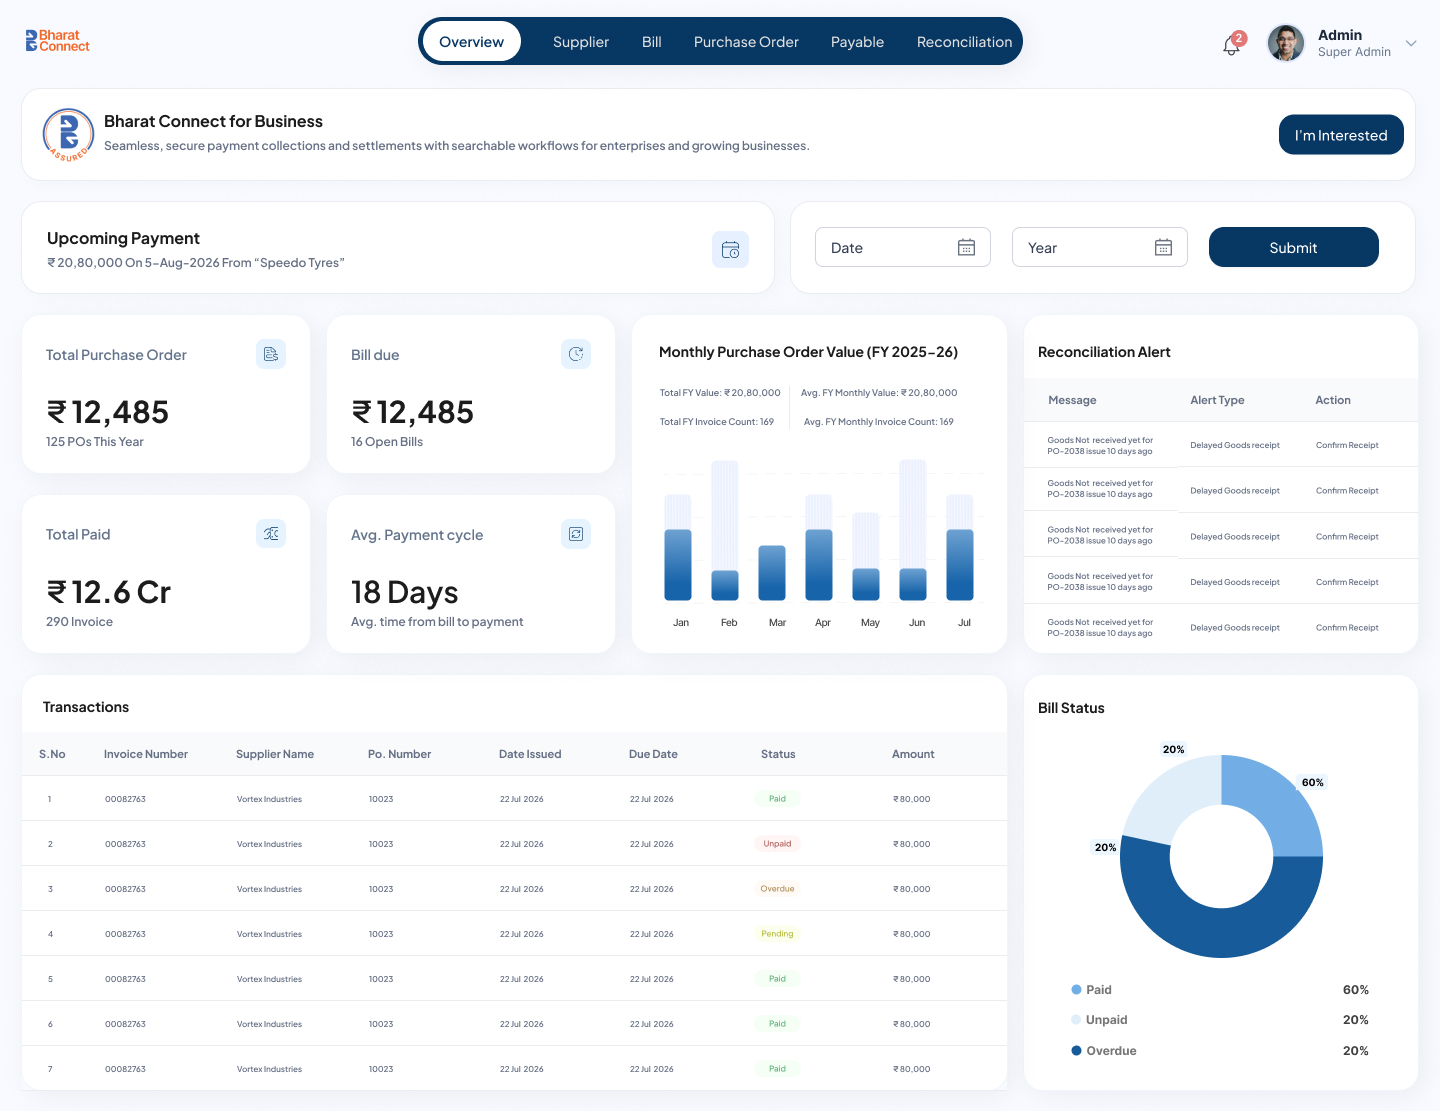Open the Upcoming Payment calendar icon
Image resolution: width=1440 pixels, height=1111 pixels.
(730, 249)
